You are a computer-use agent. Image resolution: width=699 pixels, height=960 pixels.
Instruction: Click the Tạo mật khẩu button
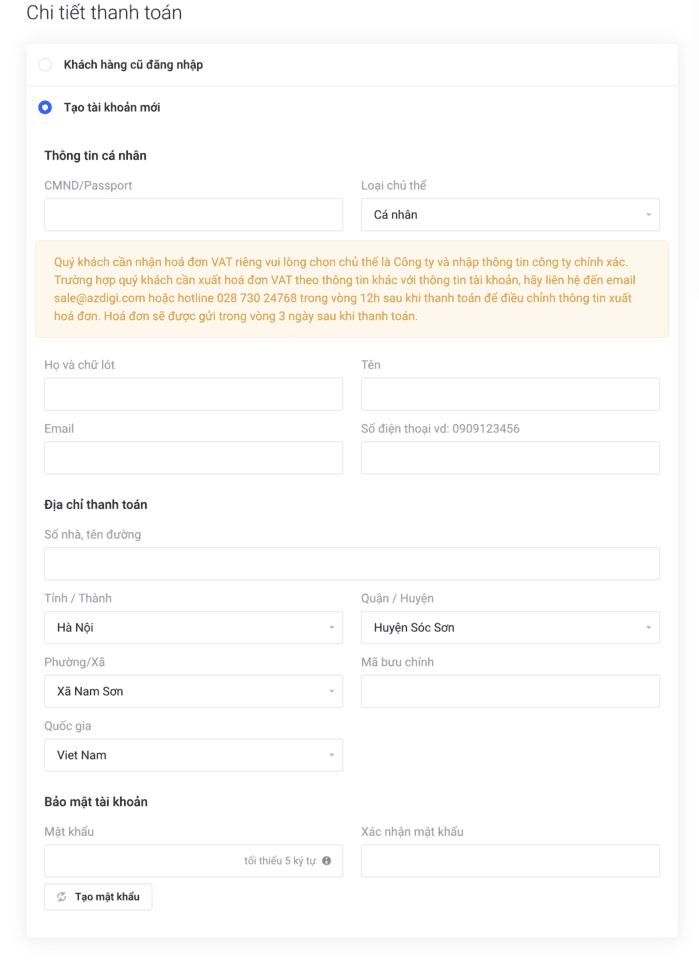(x=98, y=897)
